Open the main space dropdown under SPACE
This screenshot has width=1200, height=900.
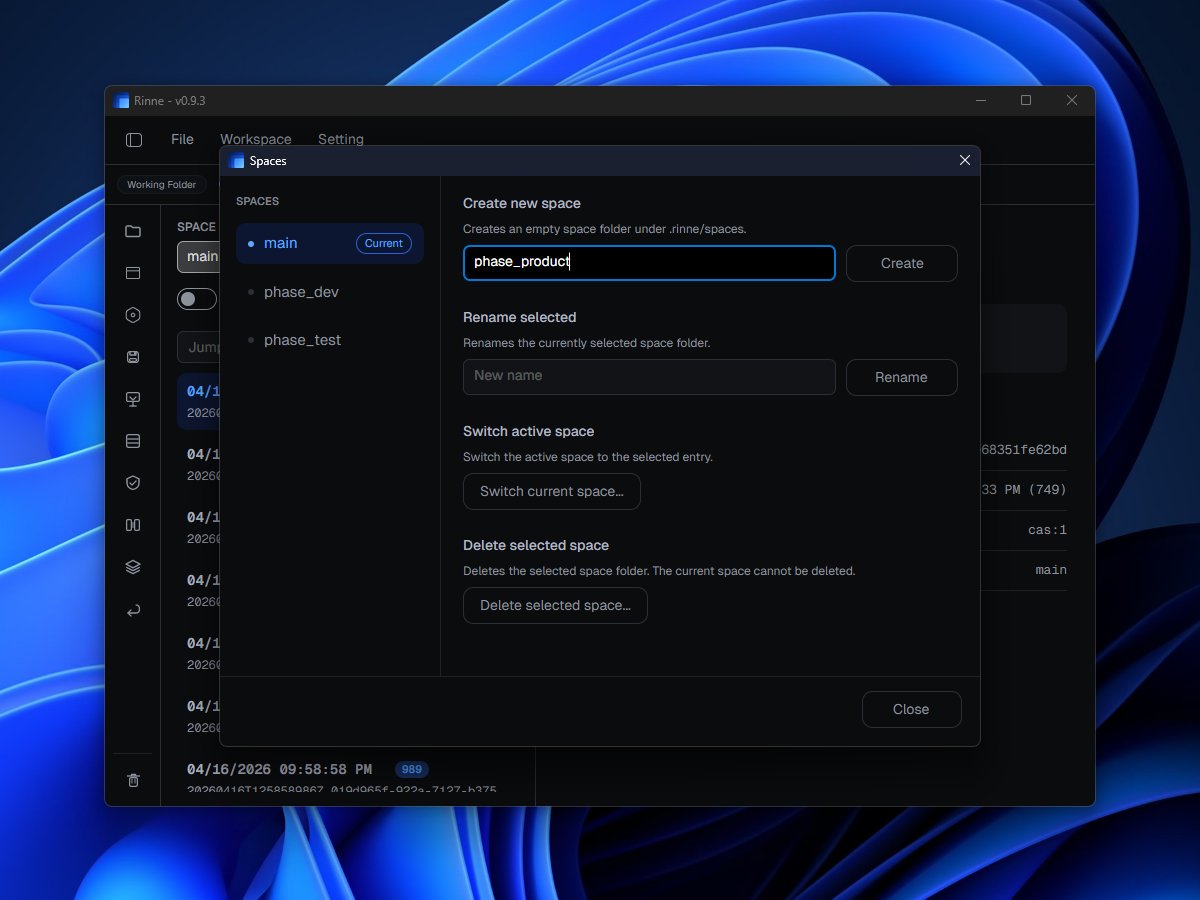[x=200, y=256]
